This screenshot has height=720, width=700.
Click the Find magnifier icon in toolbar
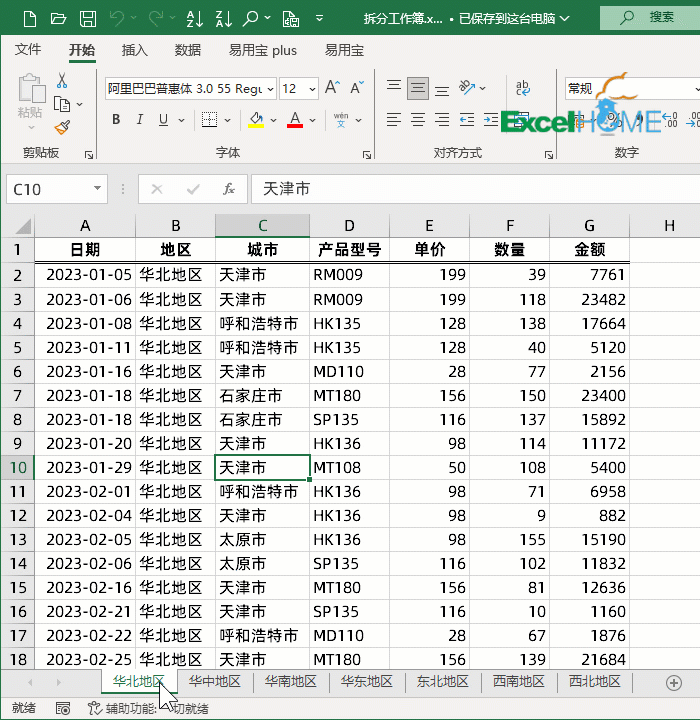click(x=251, y=19)
